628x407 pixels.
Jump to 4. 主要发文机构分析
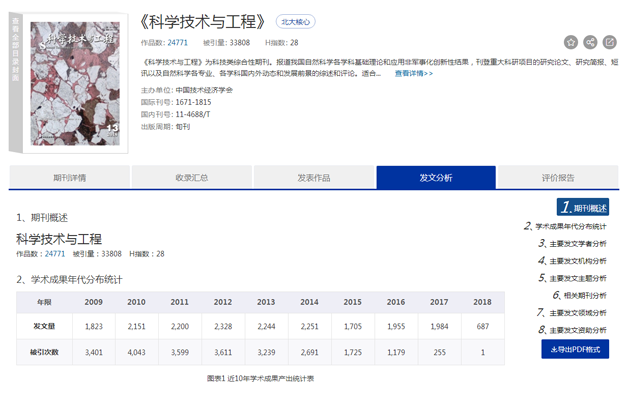[572, 261]
